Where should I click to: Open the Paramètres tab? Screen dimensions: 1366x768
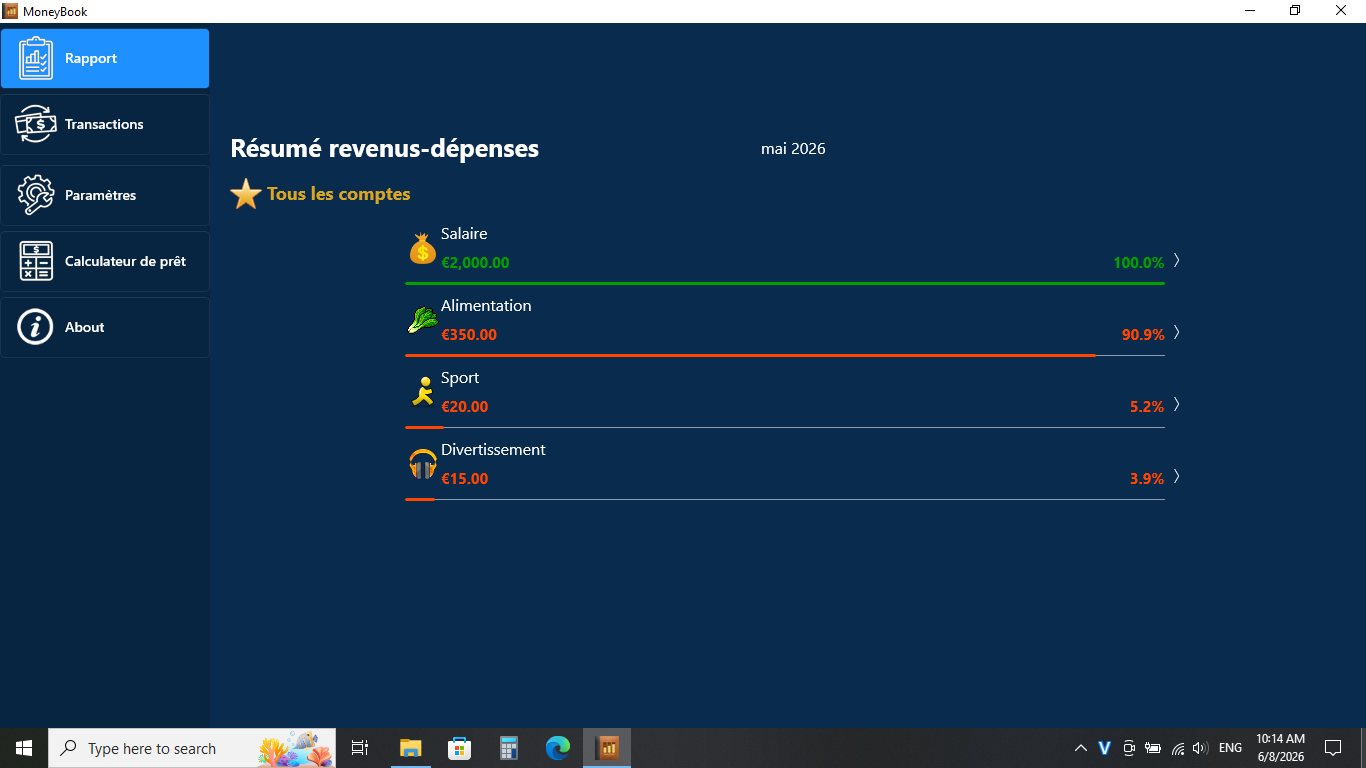[105, 195]
